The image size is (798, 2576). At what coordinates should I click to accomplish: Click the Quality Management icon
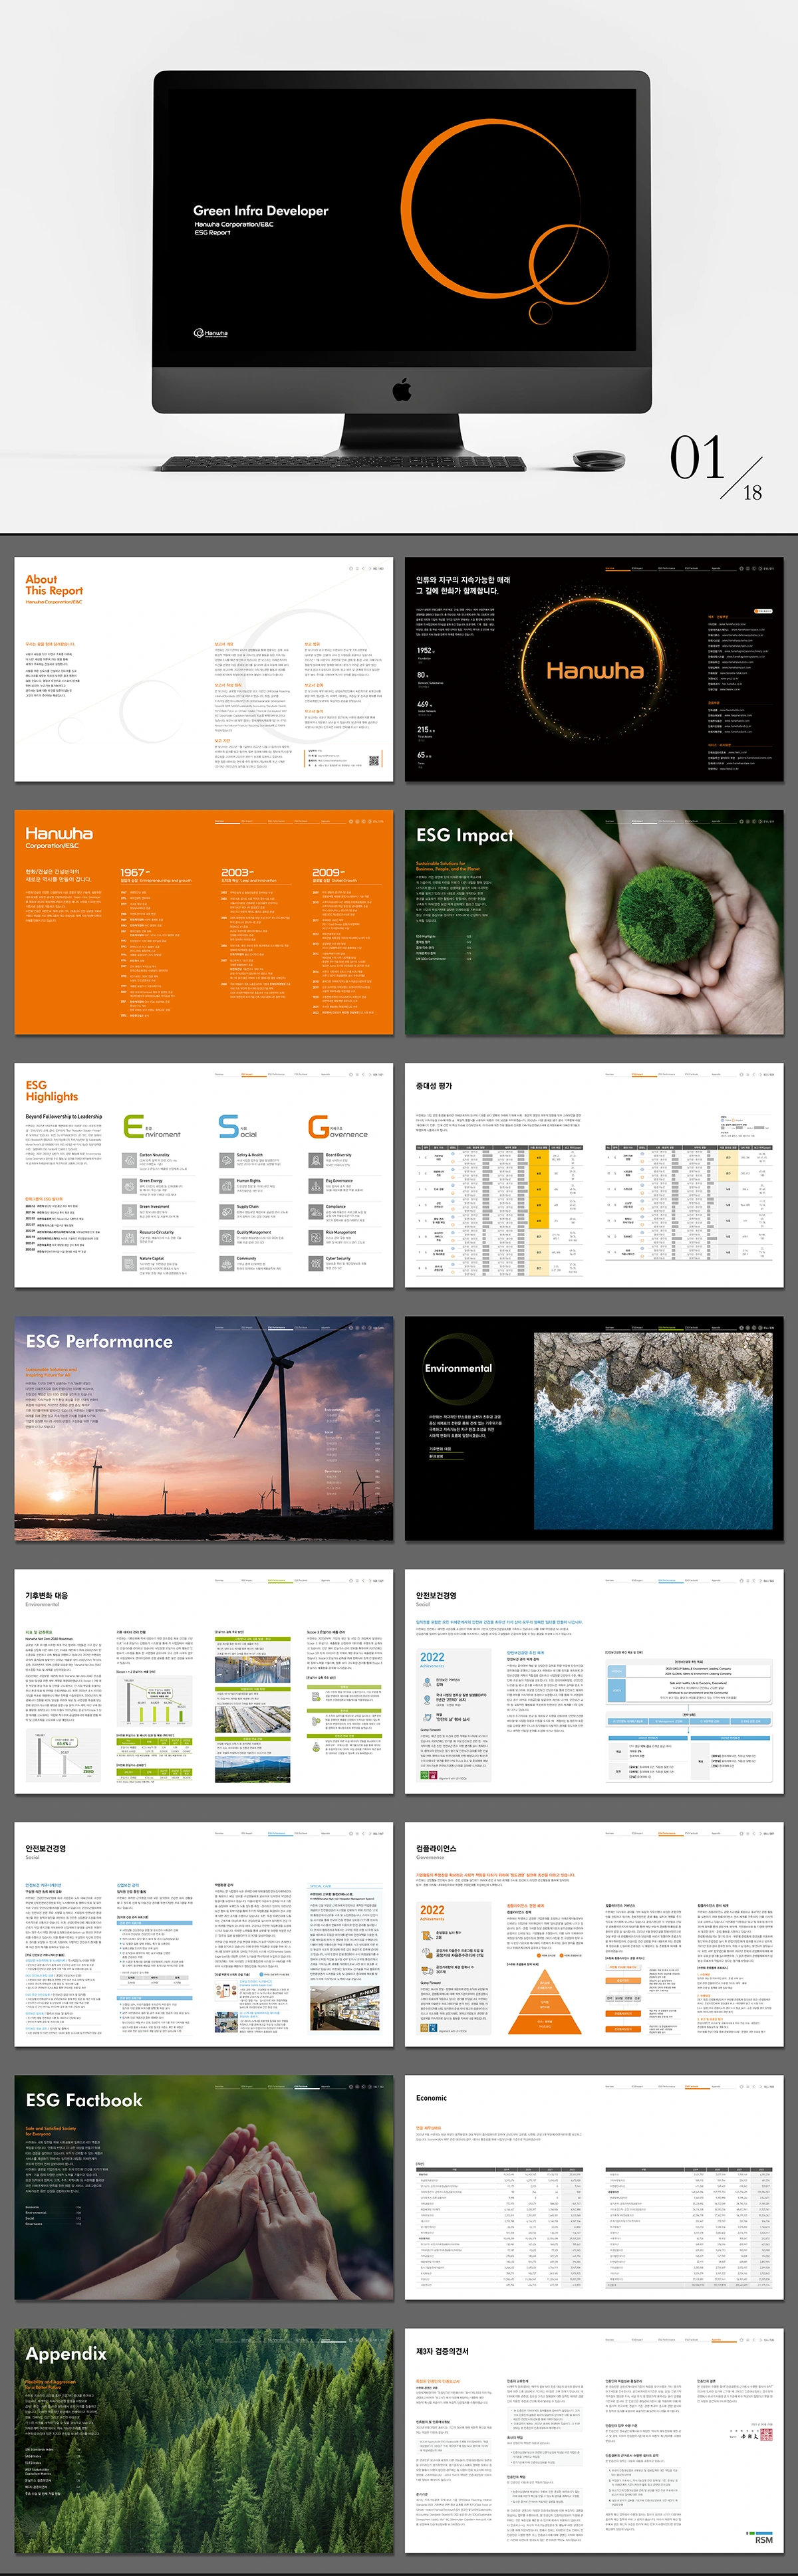pyautogui.click(x=227, y=1238)
